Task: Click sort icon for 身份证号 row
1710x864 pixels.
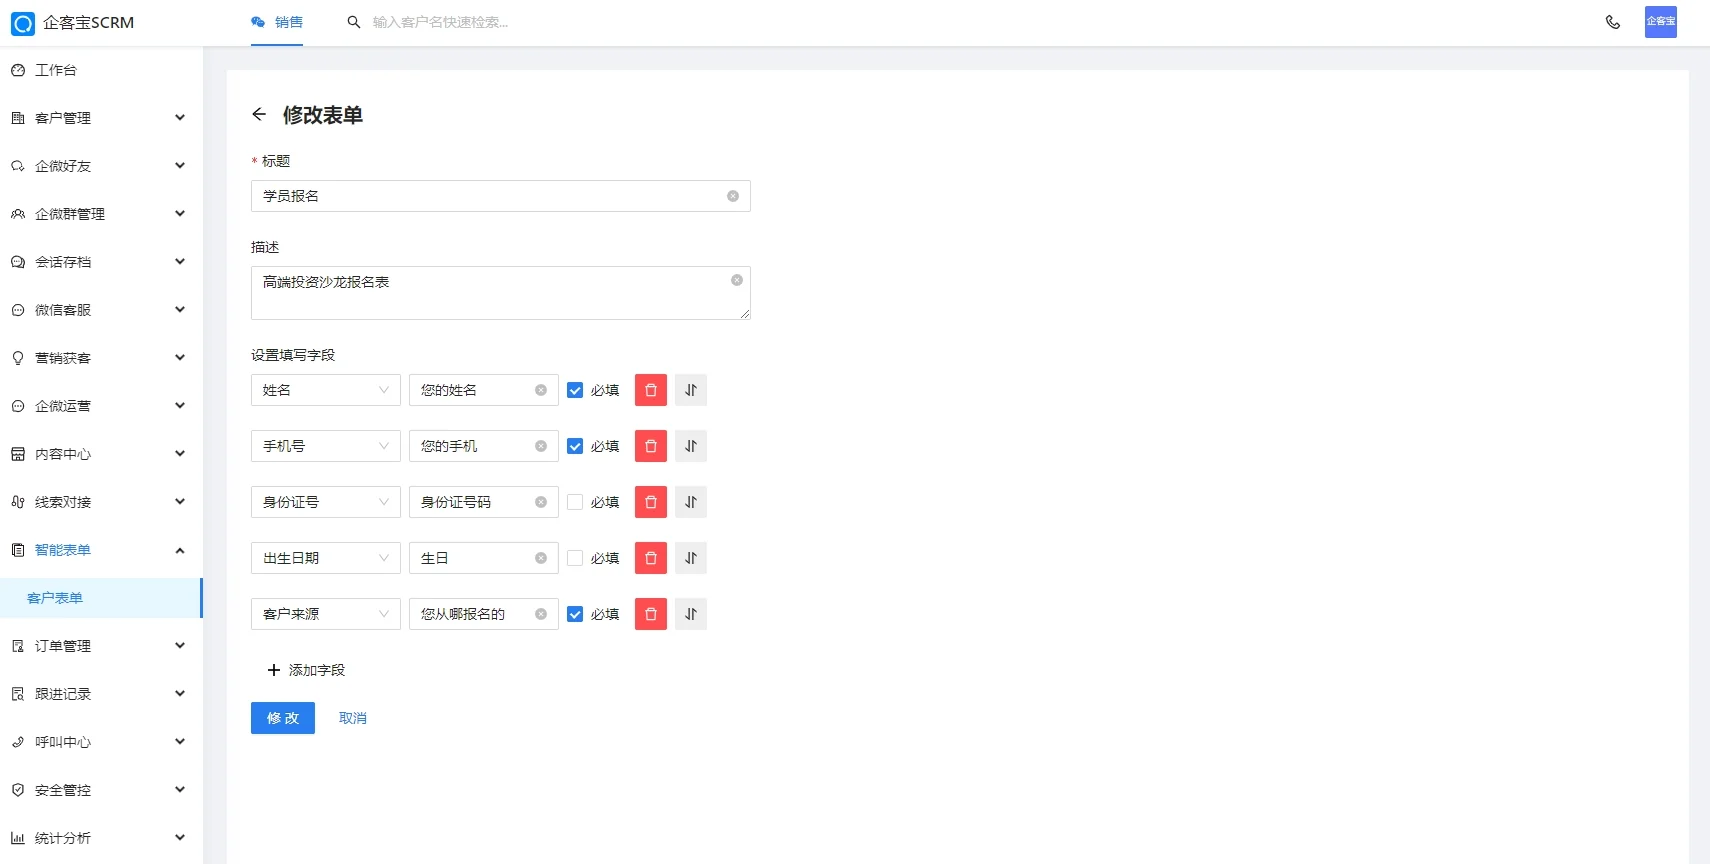Action: (x=691, y=502)
